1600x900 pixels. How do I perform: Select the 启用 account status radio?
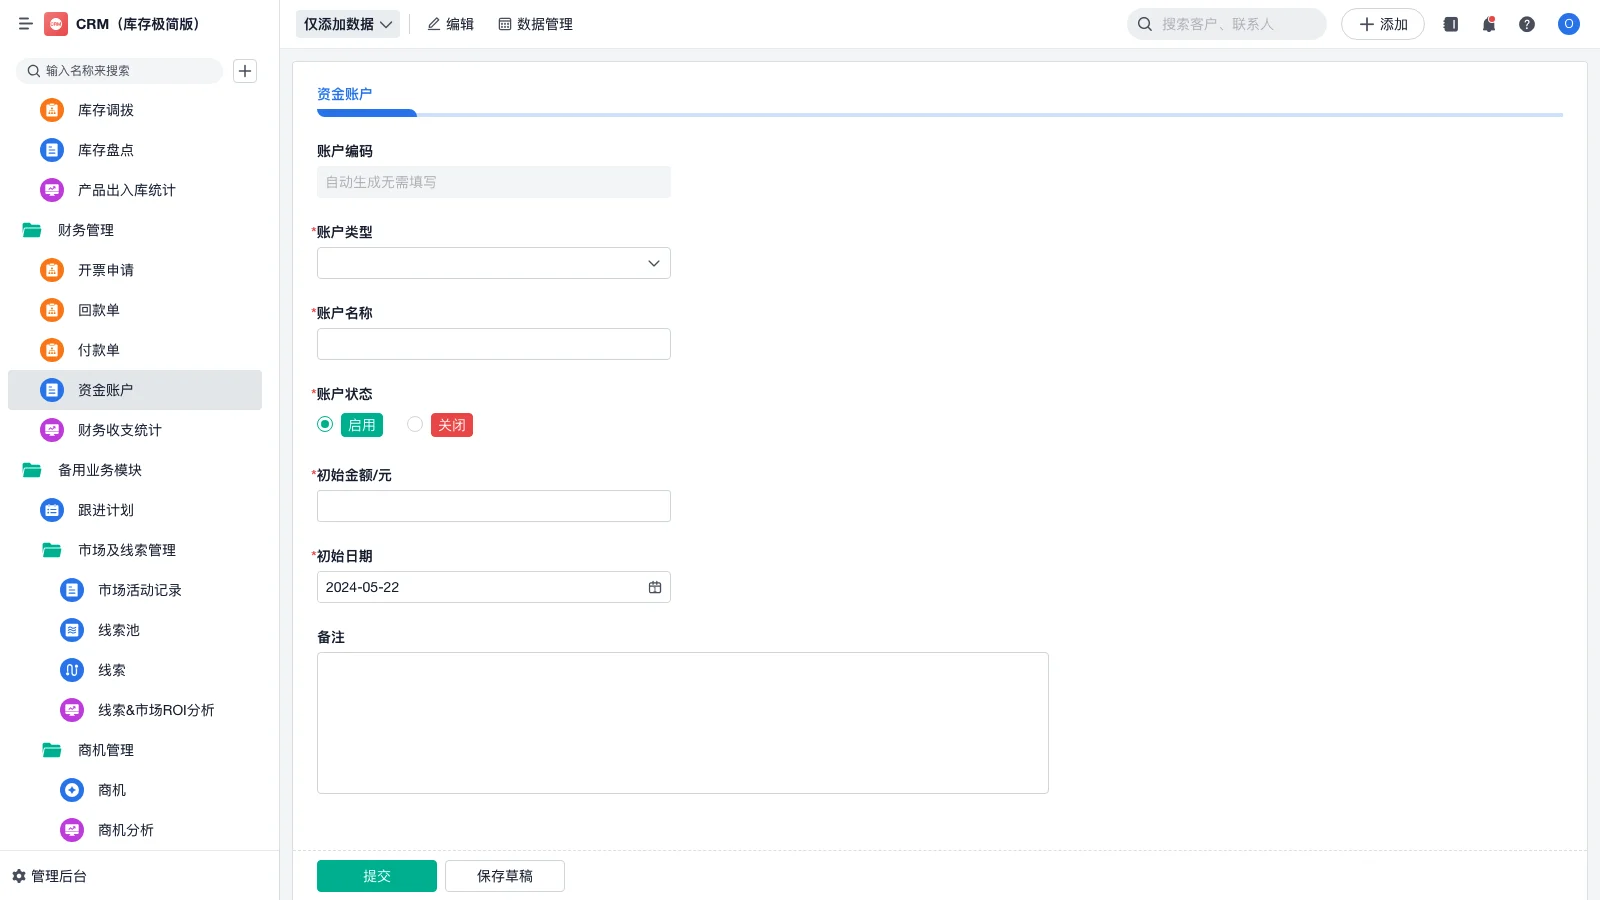[325, 424]
